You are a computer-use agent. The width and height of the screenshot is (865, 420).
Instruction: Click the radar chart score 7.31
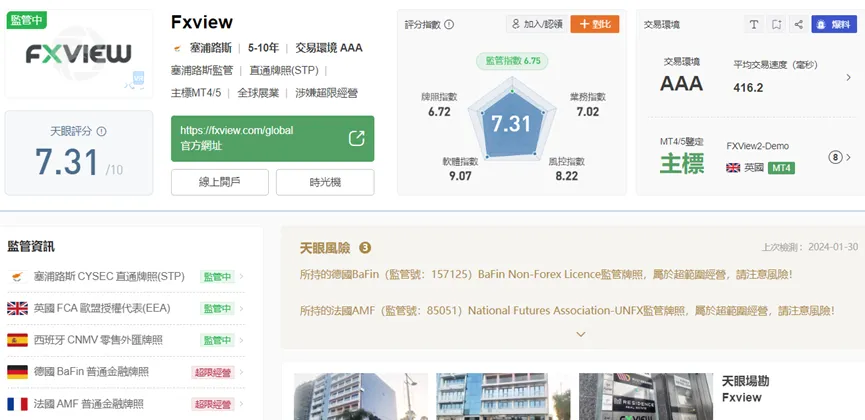click(511, 124)
